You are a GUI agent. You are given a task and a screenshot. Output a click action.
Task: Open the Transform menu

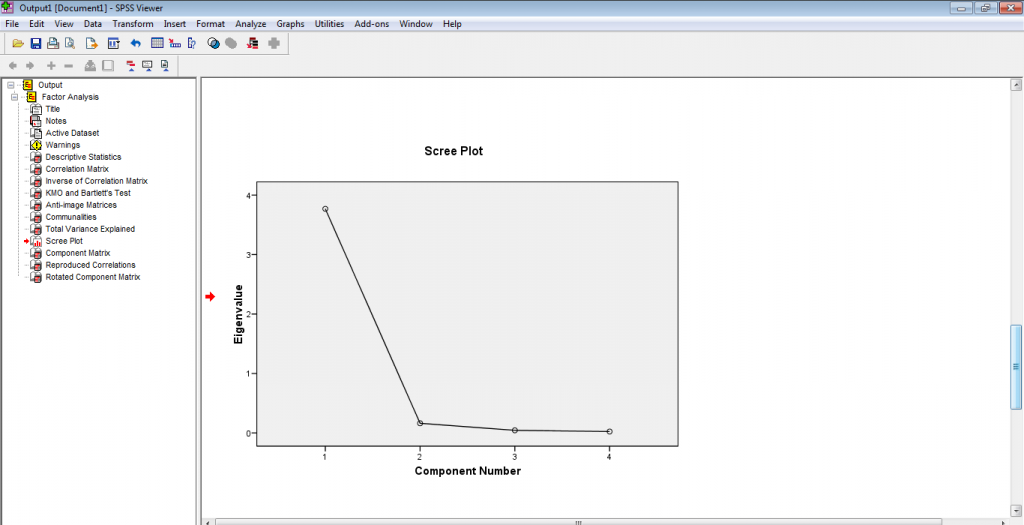[x=133, y=23]
